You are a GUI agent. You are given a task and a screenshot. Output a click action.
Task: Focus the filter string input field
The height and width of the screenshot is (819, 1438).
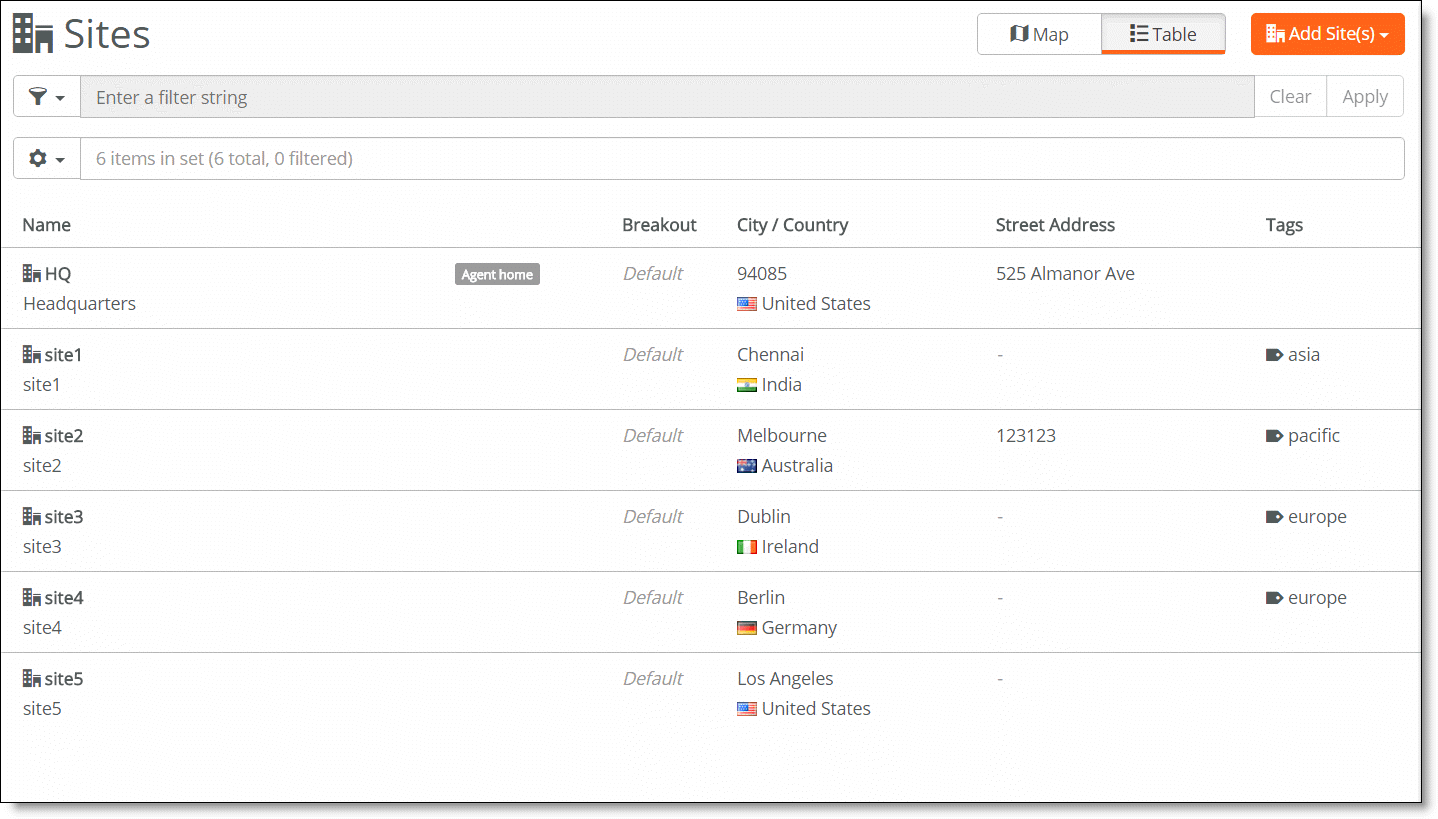(x=667, y=97)
